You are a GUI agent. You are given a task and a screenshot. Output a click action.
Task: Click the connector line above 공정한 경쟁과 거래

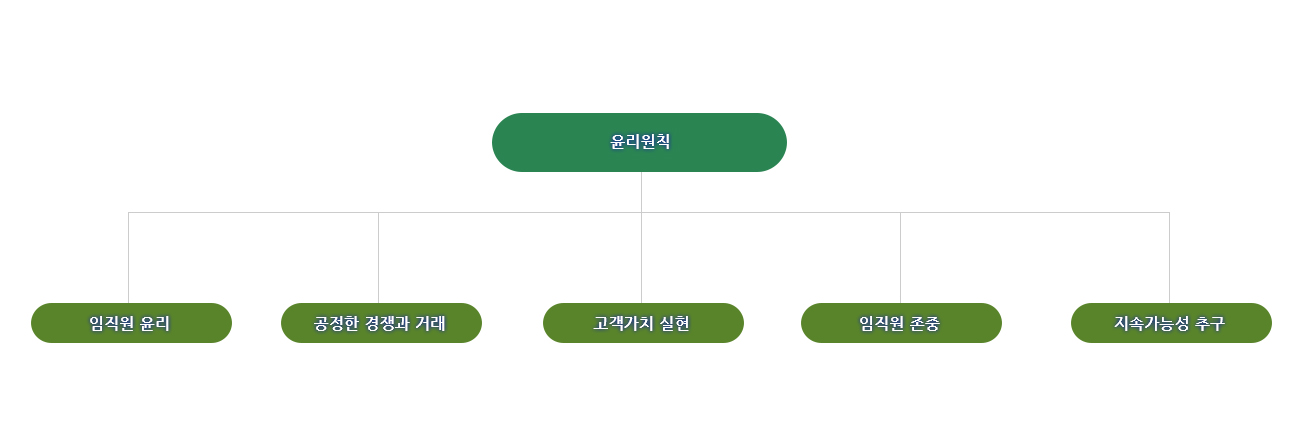(x=378, y=258)
